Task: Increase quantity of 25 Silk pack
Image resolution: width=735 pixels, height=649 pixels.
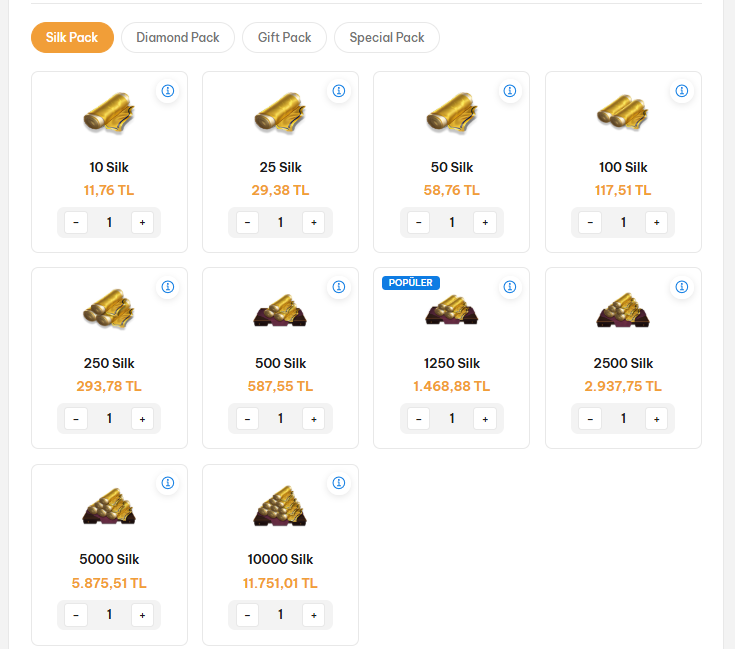Action: pyautogui.click(x=314, y=222)
